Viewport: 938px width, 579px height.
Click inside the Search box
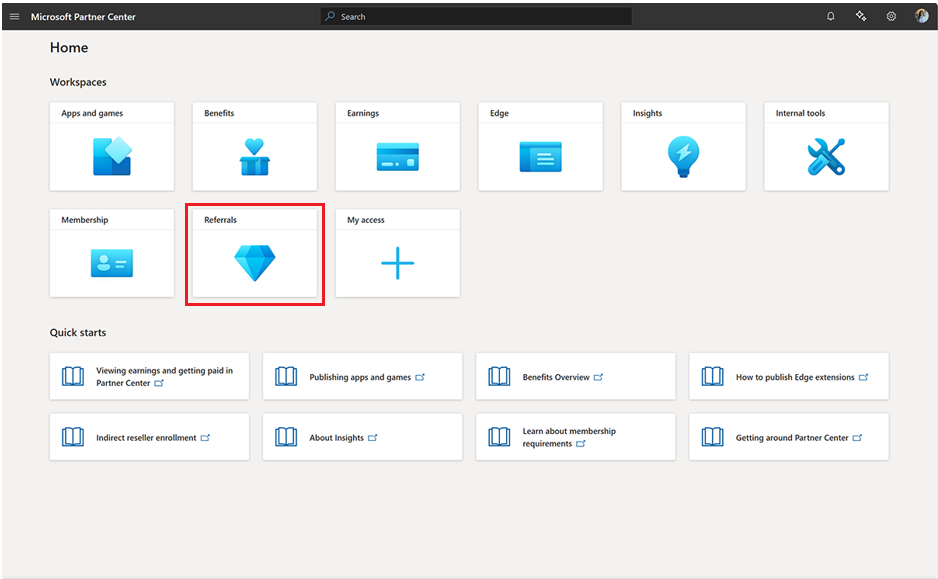click(476, 17)
